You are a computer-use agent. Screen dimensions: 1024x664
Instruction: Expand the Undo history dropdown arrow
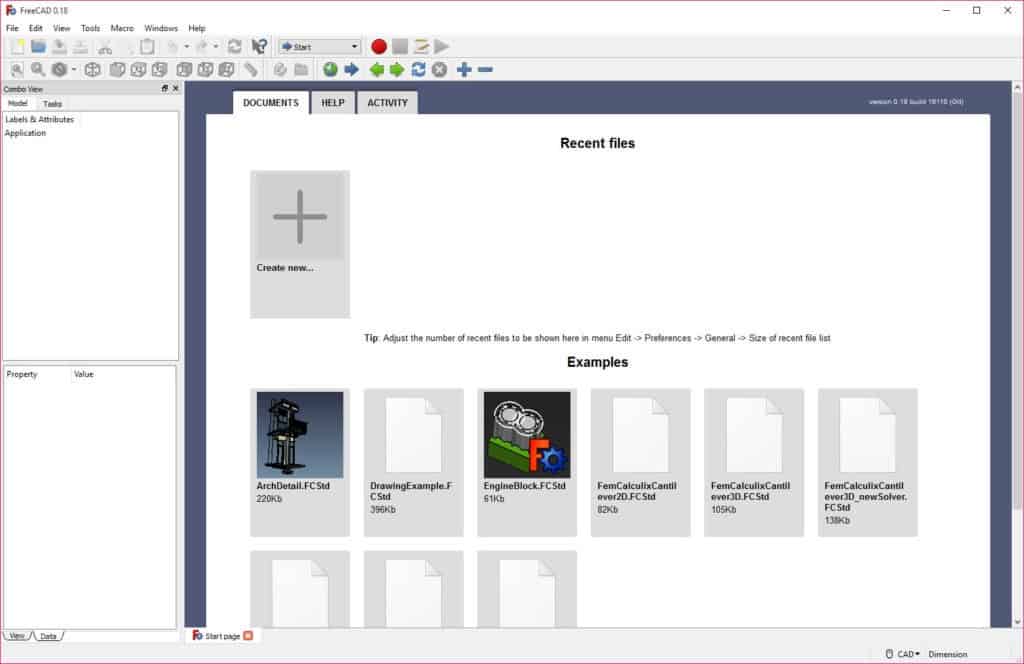186,46
